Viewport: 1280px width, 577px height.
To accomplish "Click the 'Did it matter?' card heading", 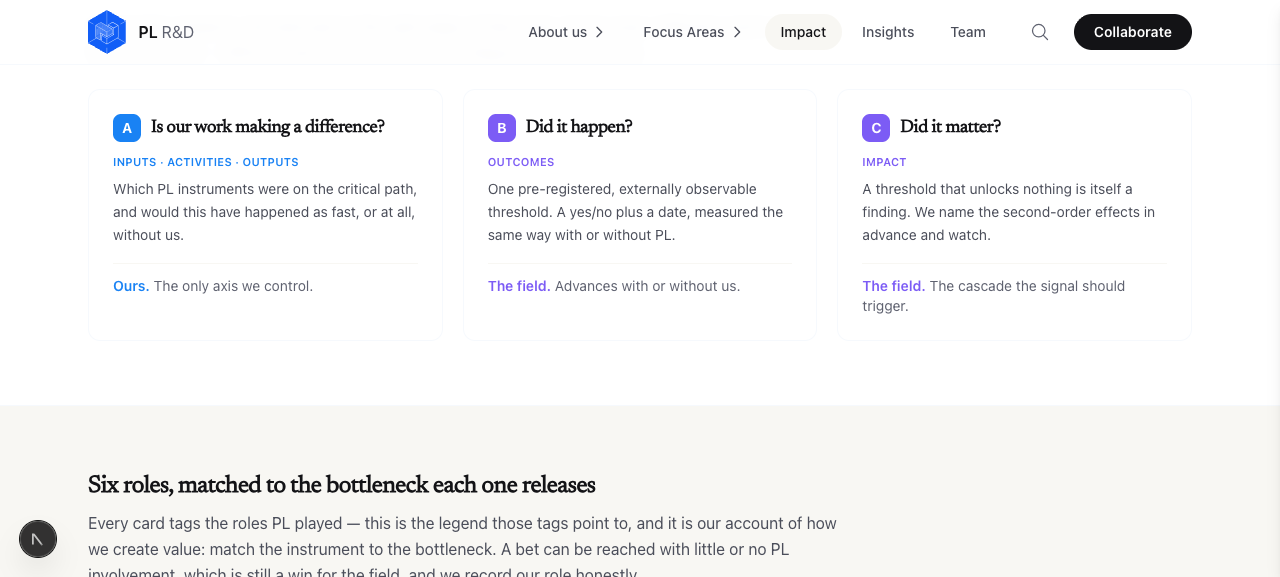I will point(950,127).
